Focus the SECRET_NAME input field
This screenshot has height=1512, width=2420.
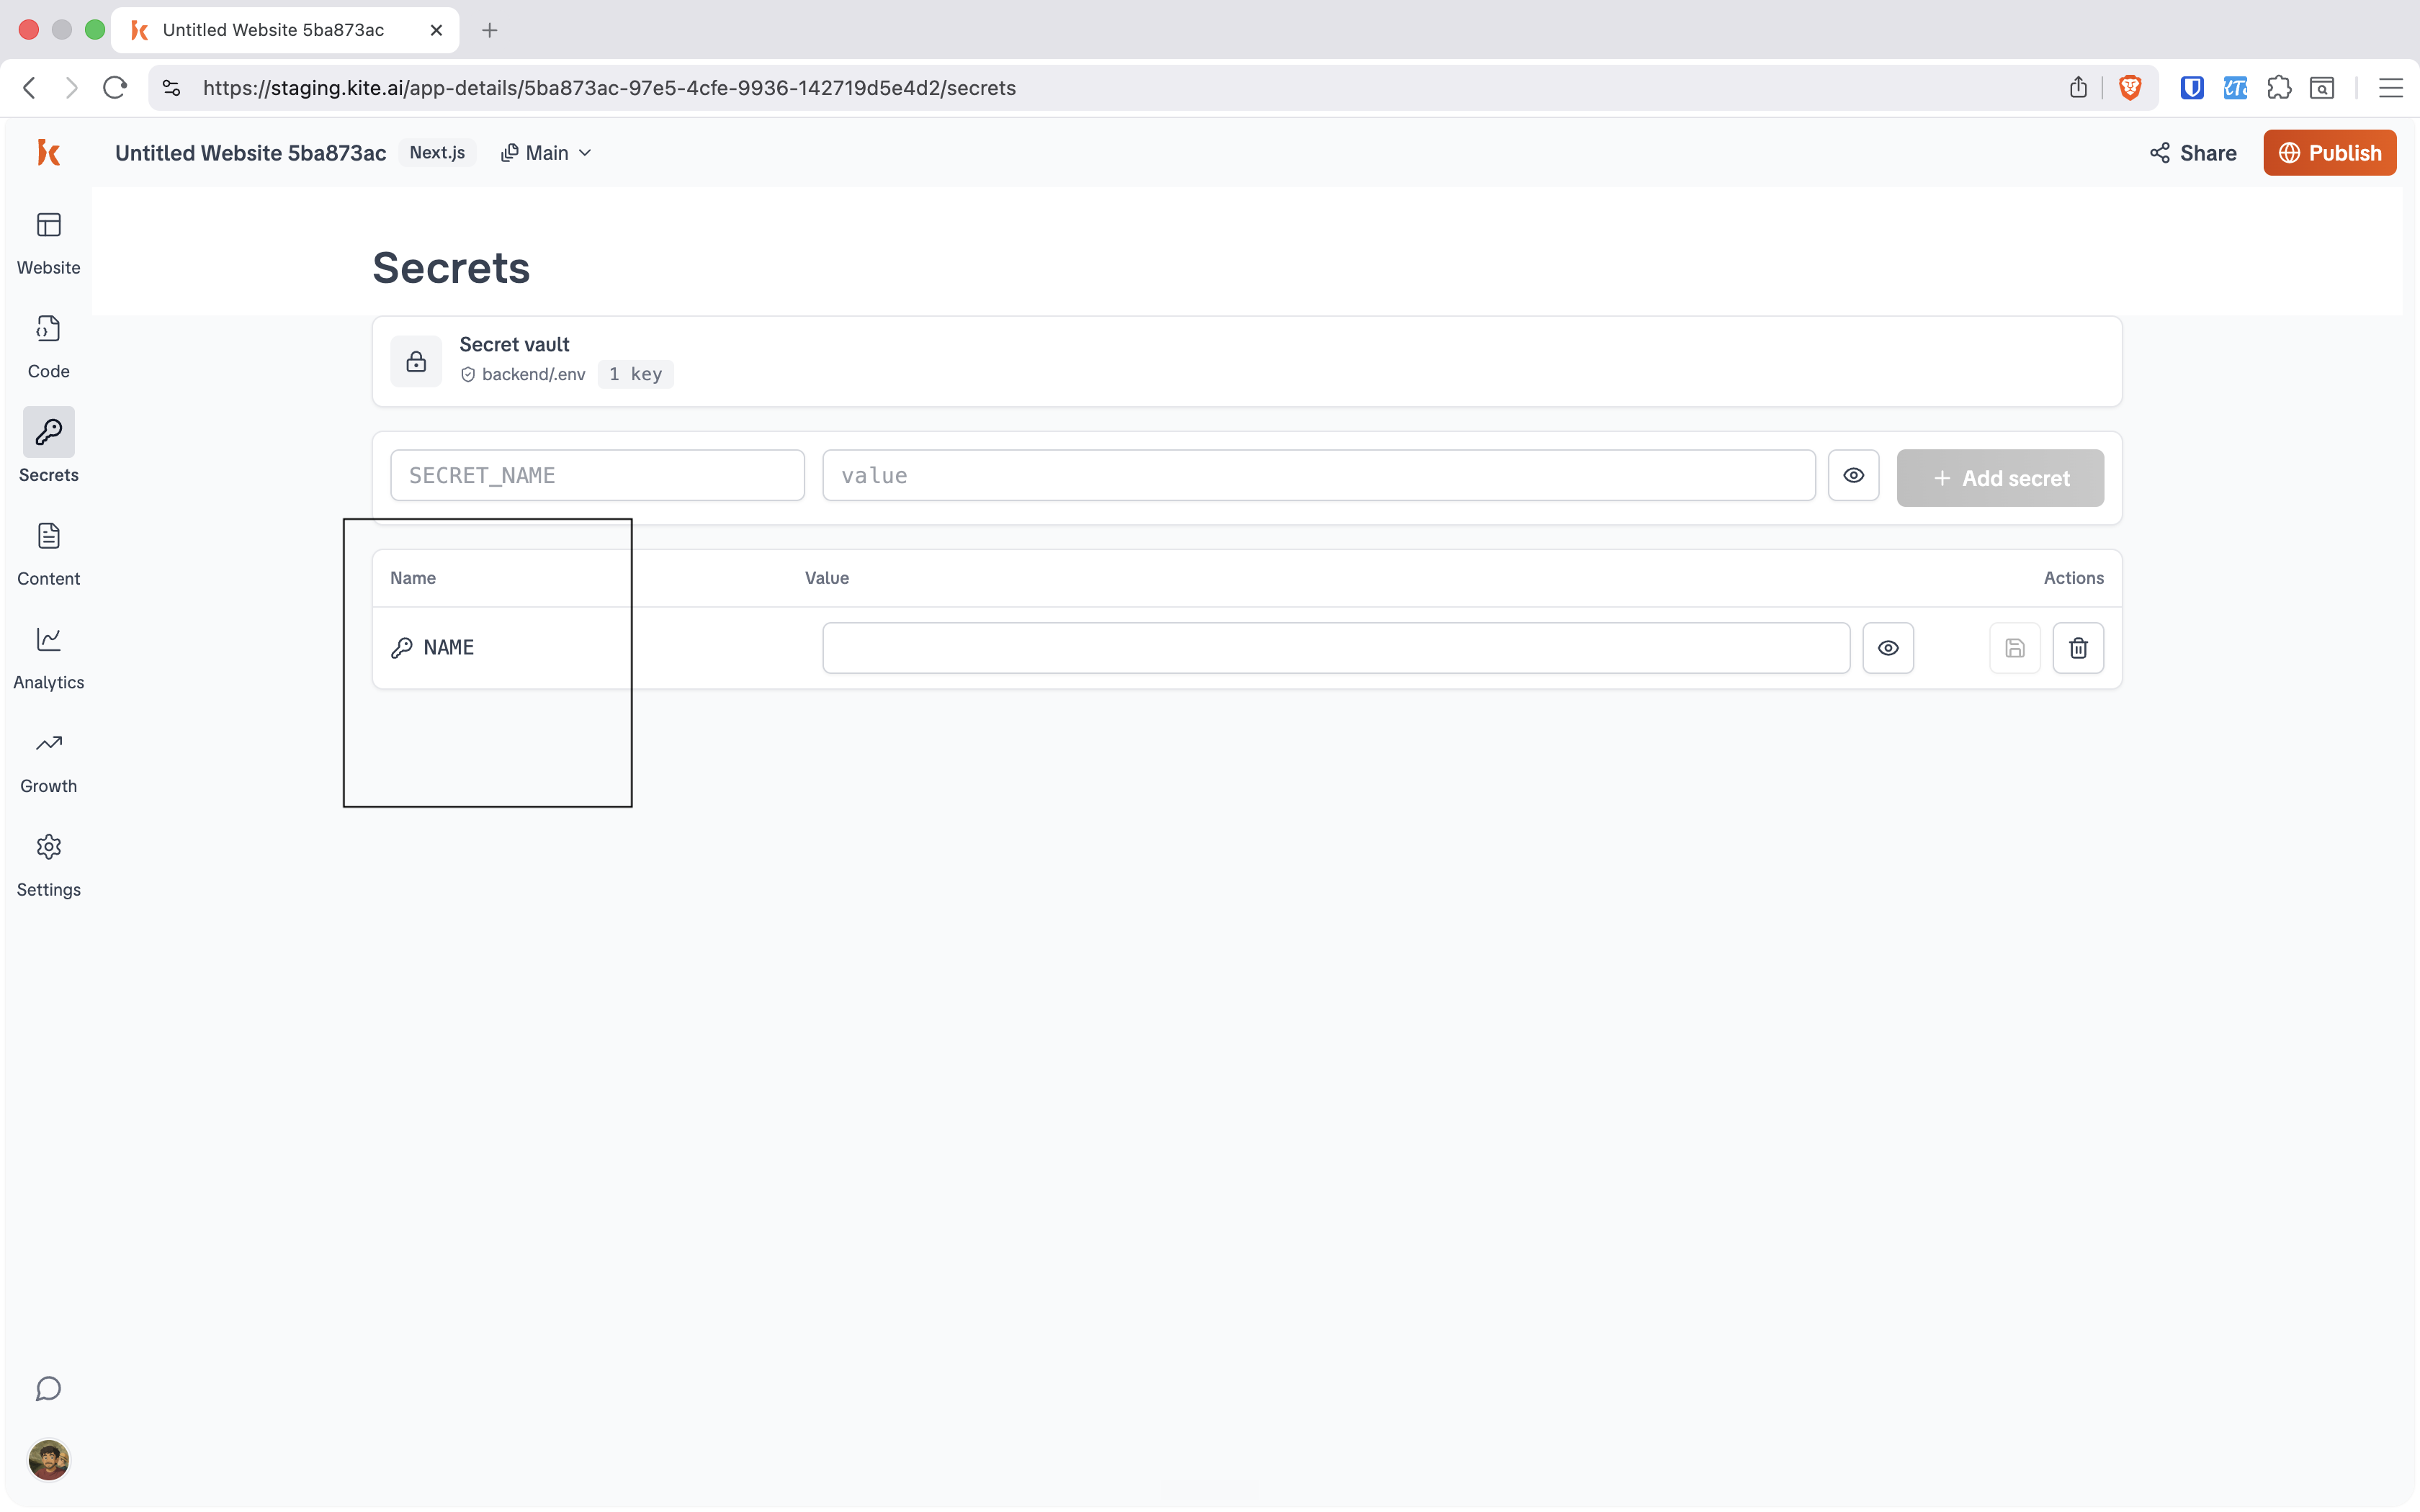click(597, 475)
